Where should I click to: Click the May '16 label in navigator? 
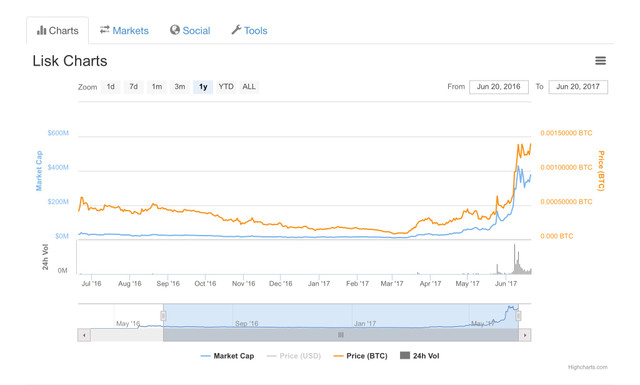coord(128,323)
